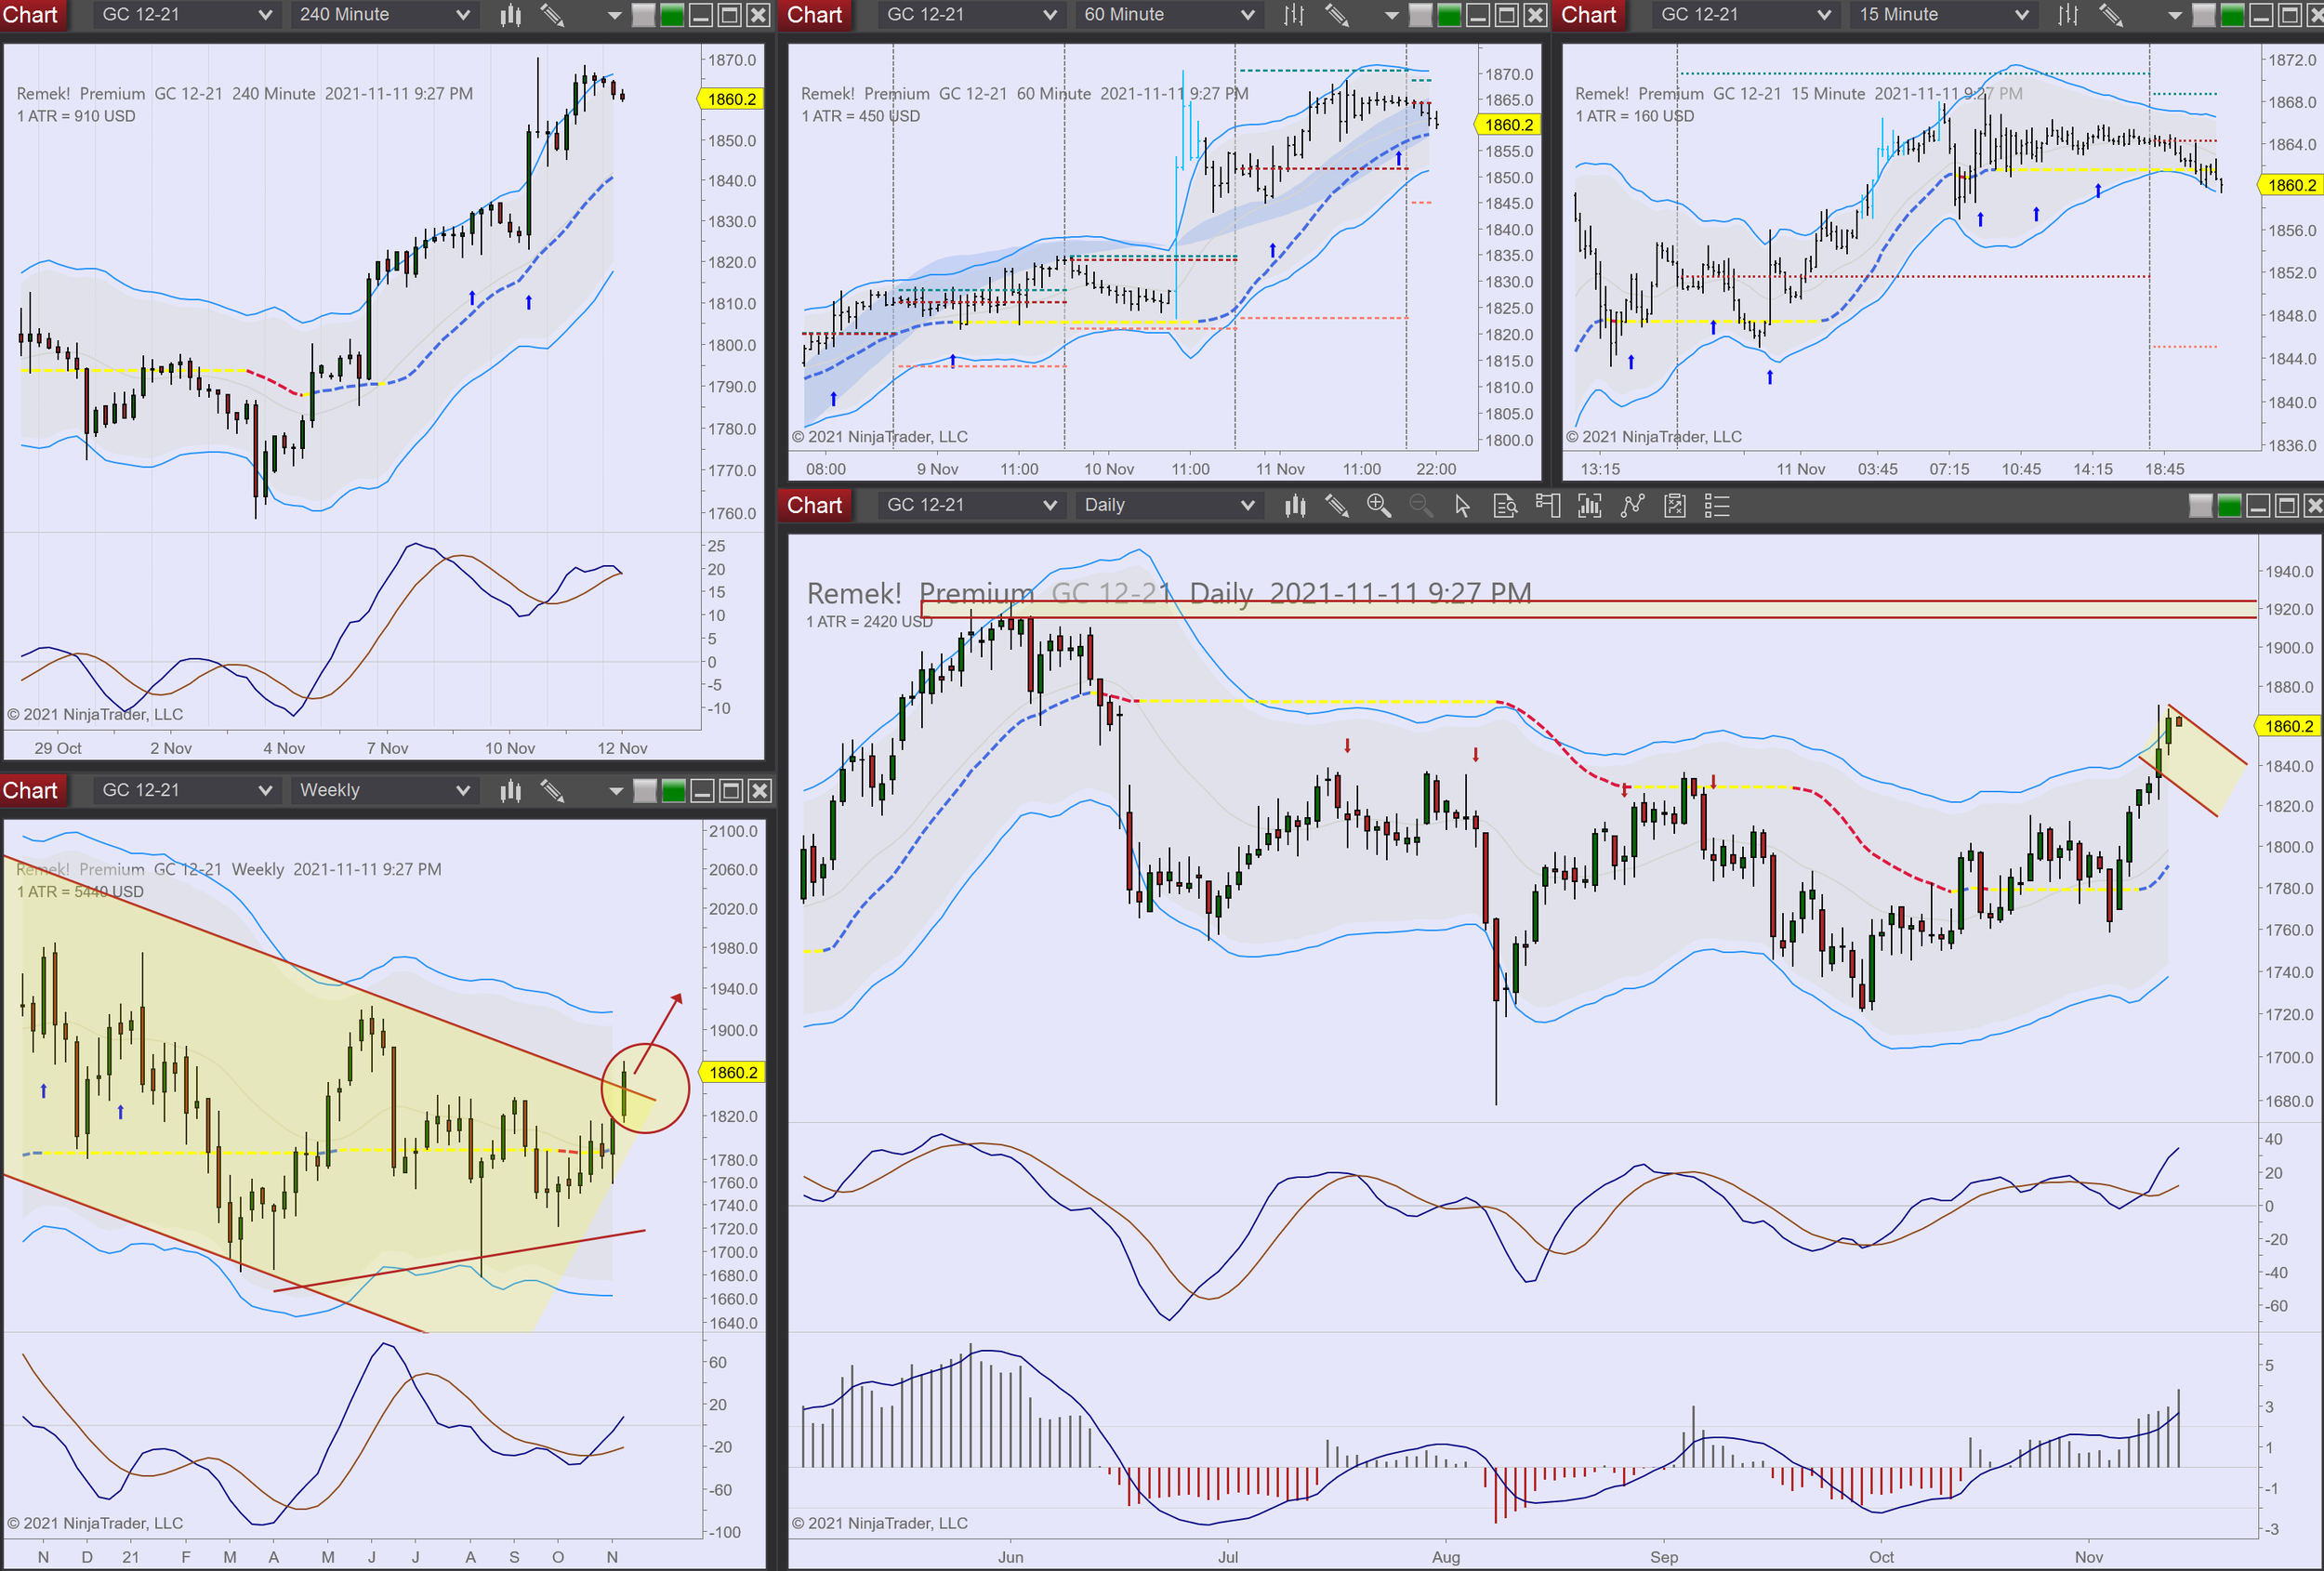Open Strategies icon in Daily chart toolbar
Image resolution: width=2324 pixels, height=1571 pixels.
(x=1633, y=506)
